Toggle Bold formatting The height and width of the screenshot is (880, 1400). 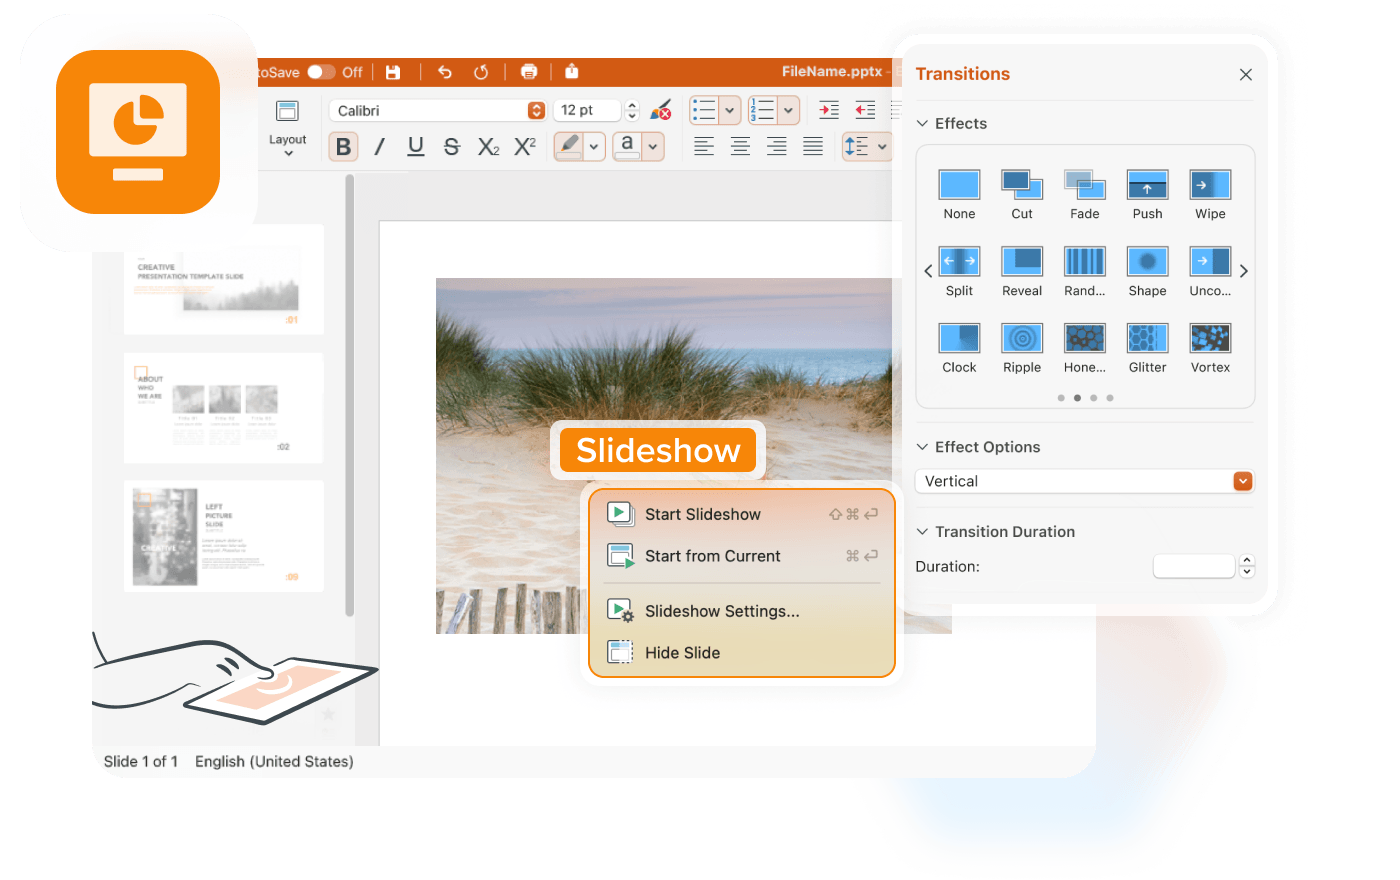[343, 147]
